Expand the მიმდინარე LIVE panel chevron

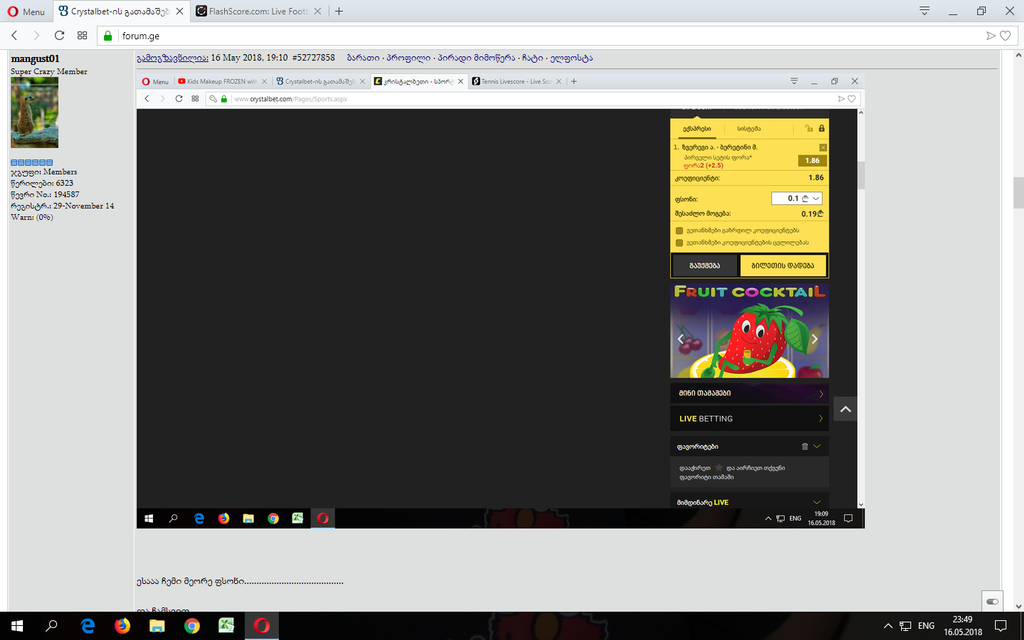[x=817, y=502]
